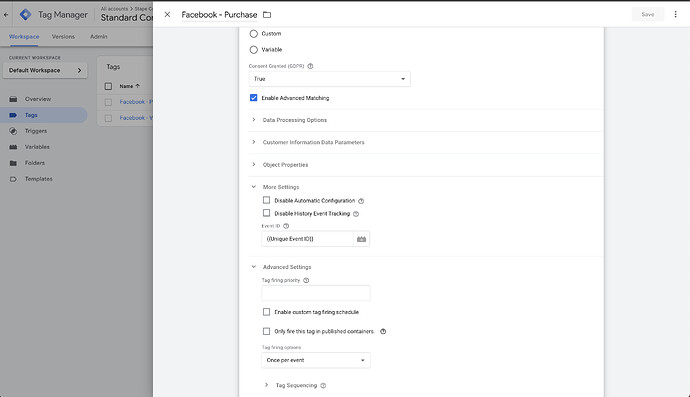Open the Once per event dropdown
The height and width of the screenshot is (397, 690).
click(x=316, y=360)
